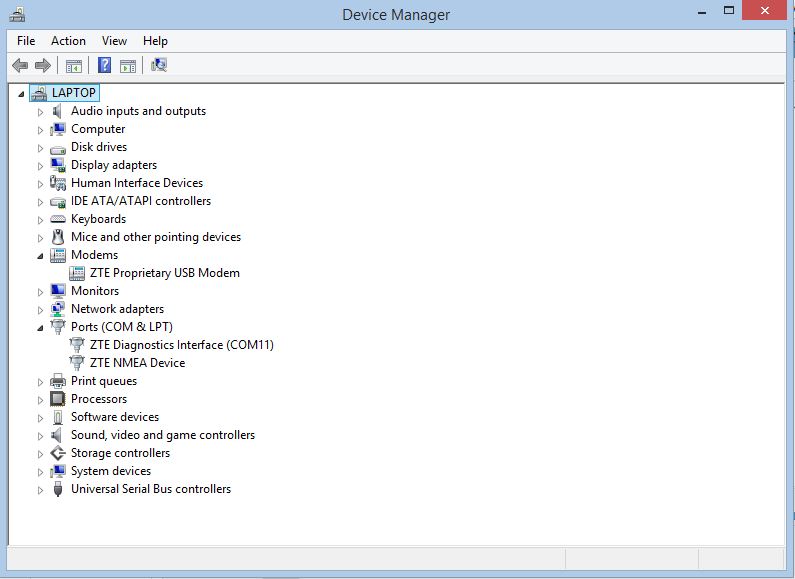Click Scan for hardware changes icon

[x=159, y=66]
